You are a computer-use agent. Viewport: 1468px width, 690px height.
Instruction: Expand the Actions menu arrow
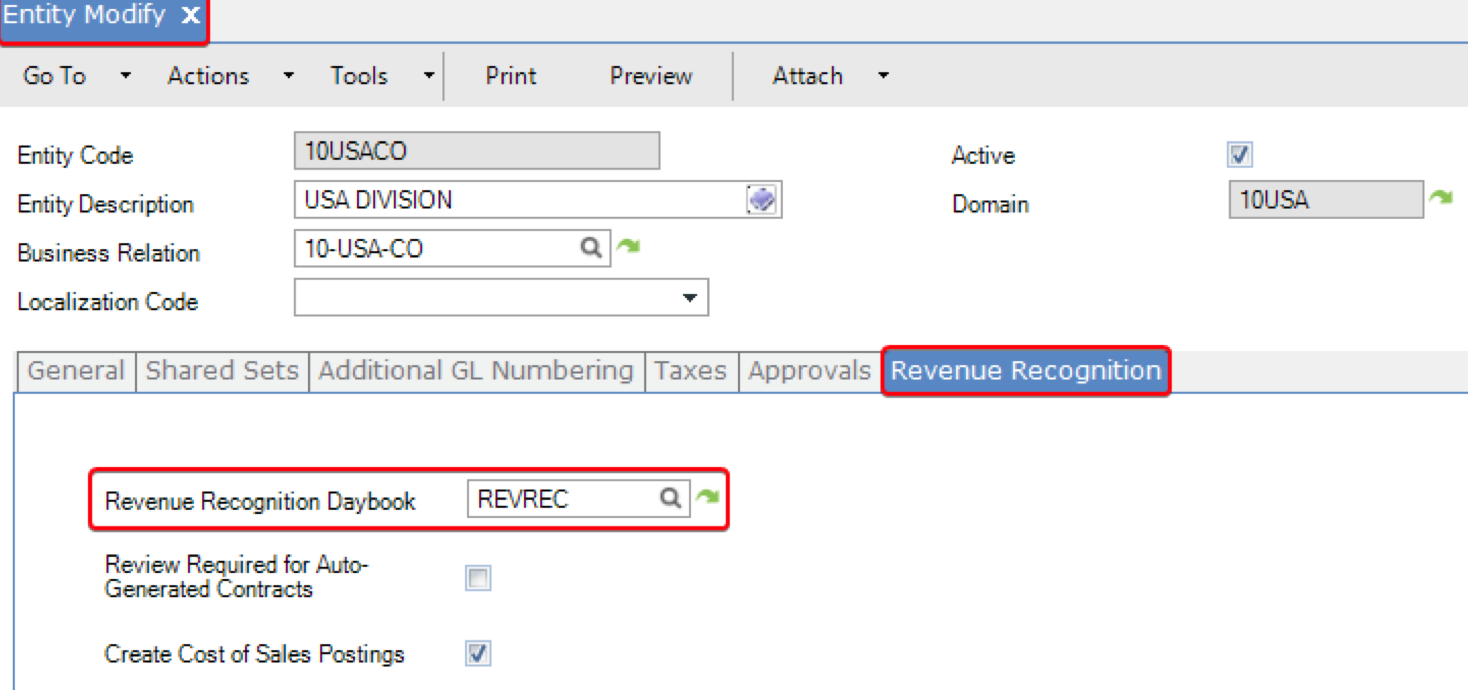click(x=287, y=76)
